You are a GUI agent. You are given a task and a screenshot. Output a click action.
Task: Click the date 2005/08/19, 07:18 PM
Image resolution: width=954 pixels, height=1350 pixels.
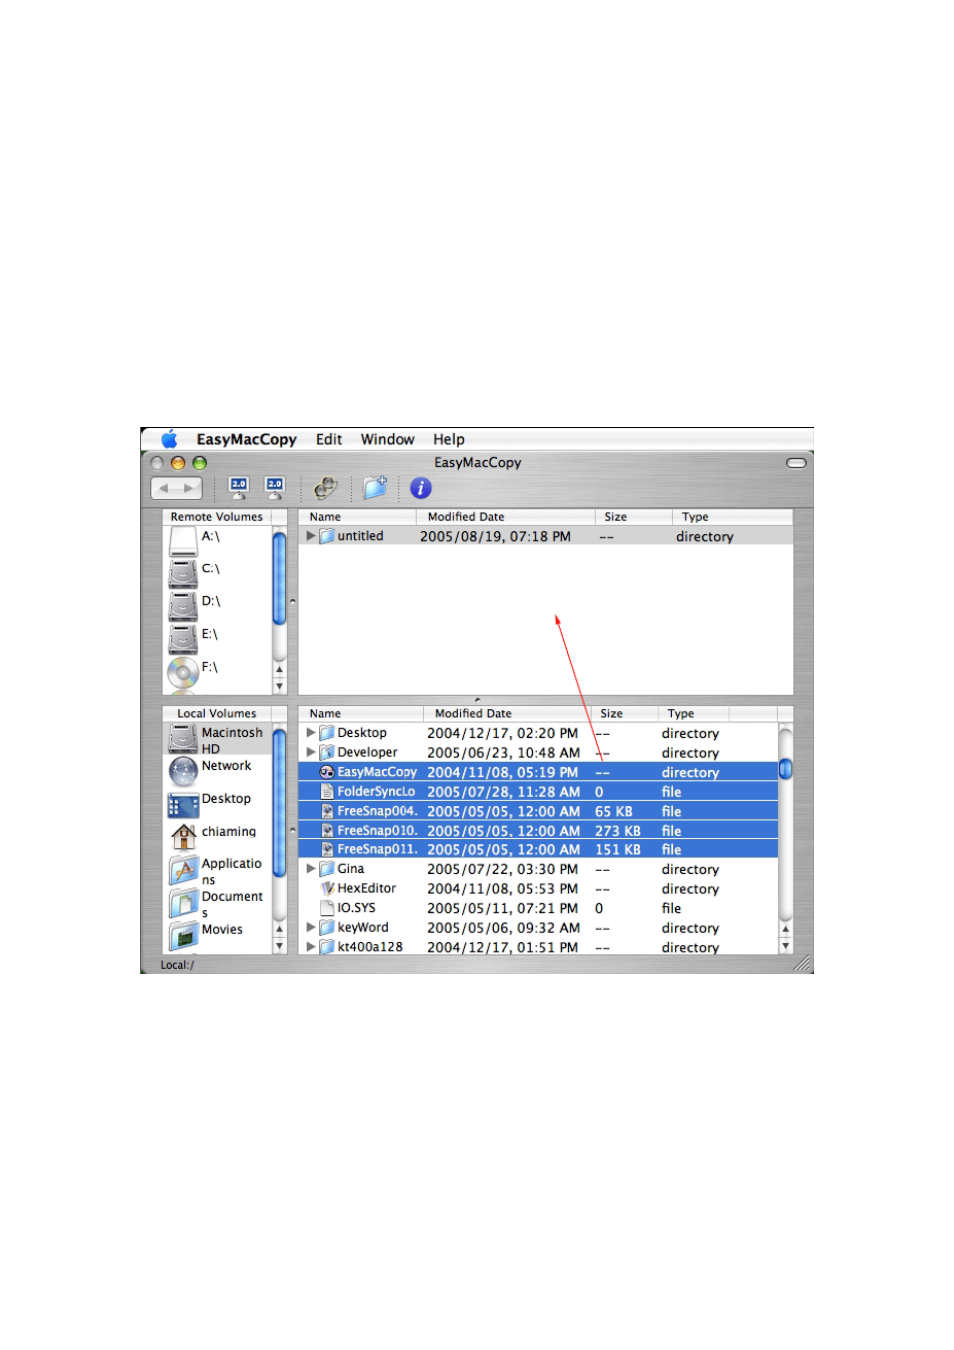(495, 537)
